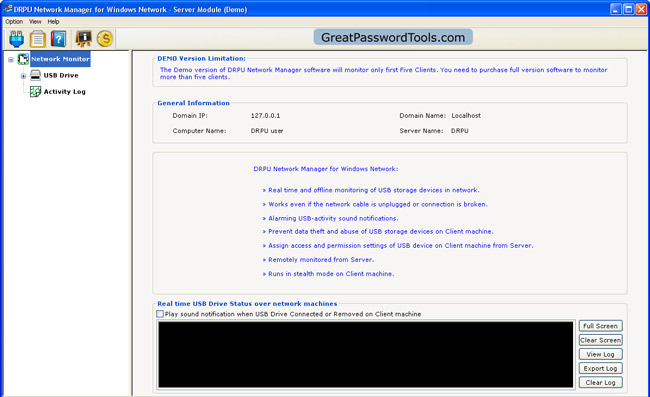Click the gold dollar coin purchase icon
The image size is (650, 397).
[x=105, y=39]
